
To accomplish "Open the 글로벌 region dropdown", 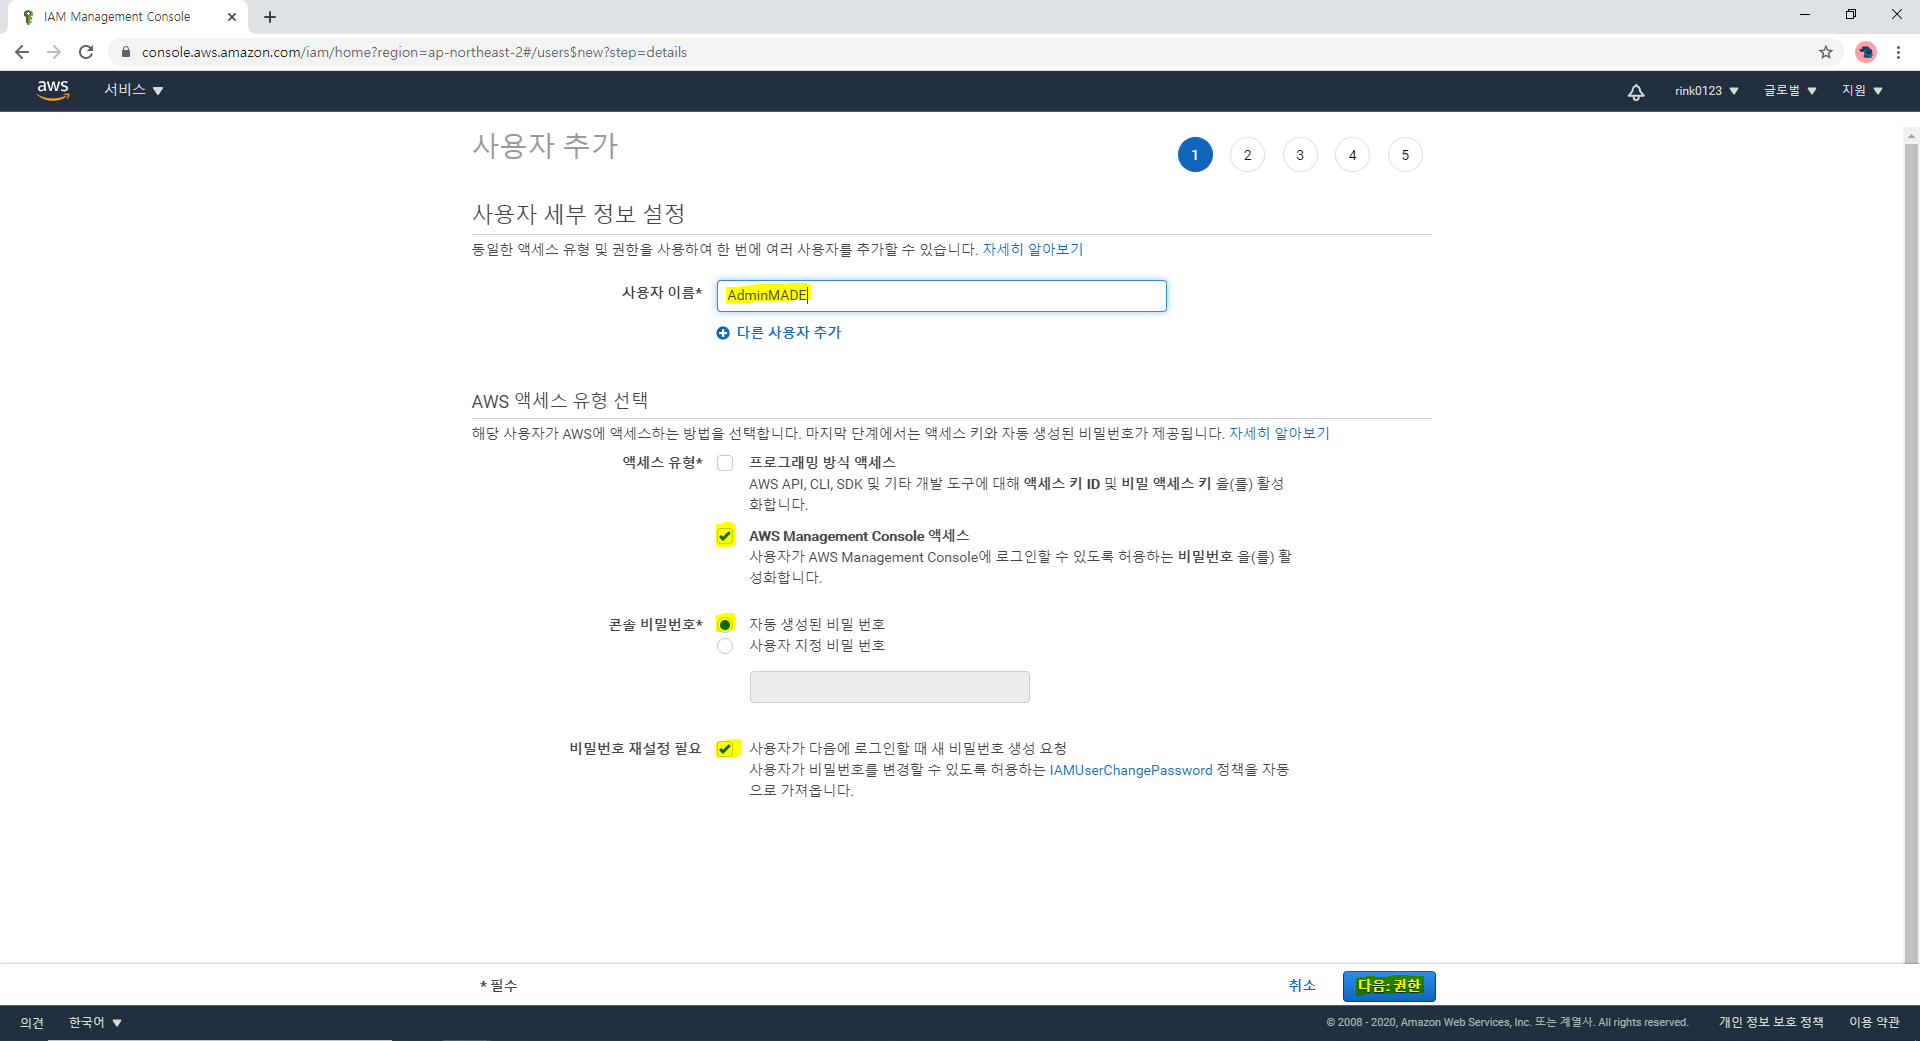I will pos(1790,91).
